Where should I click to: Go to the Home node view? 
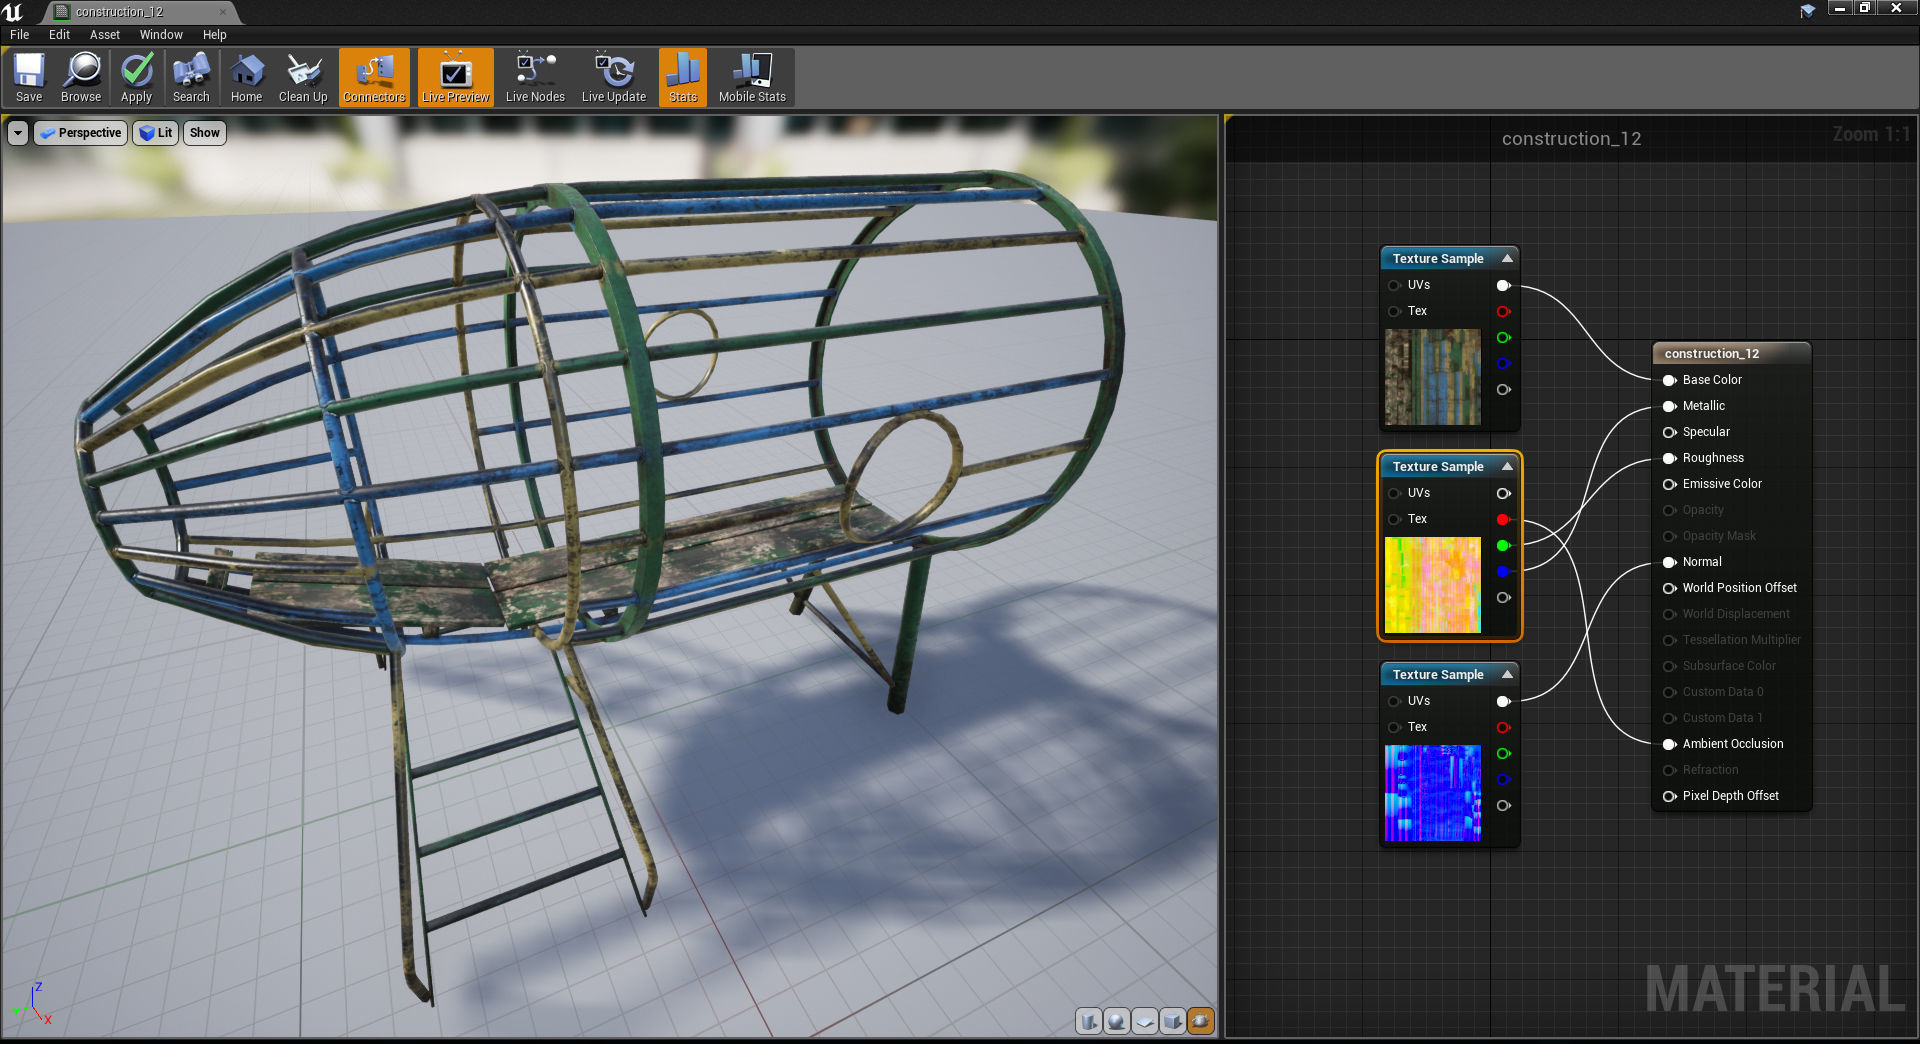click(x=246, y=77)
